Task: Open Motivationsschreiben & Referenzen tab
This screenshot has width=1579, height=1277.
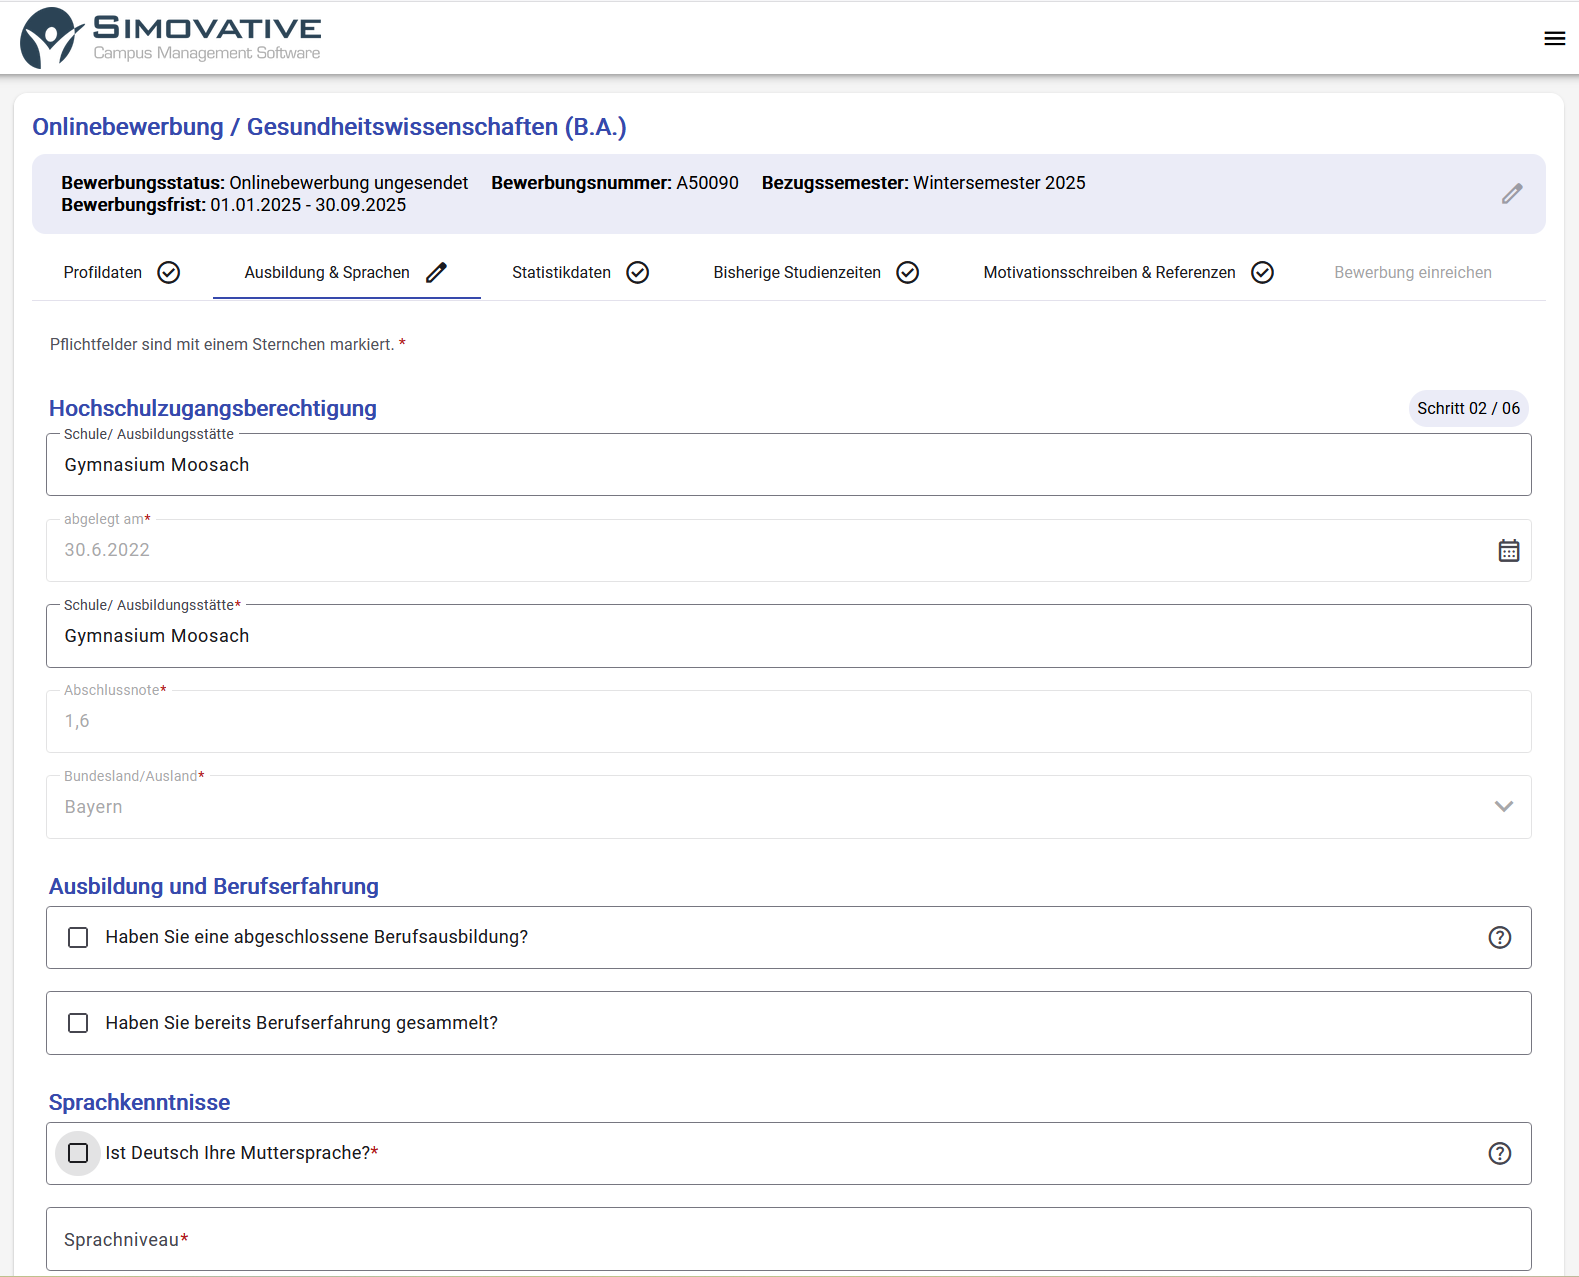Action: (1128, 273)
